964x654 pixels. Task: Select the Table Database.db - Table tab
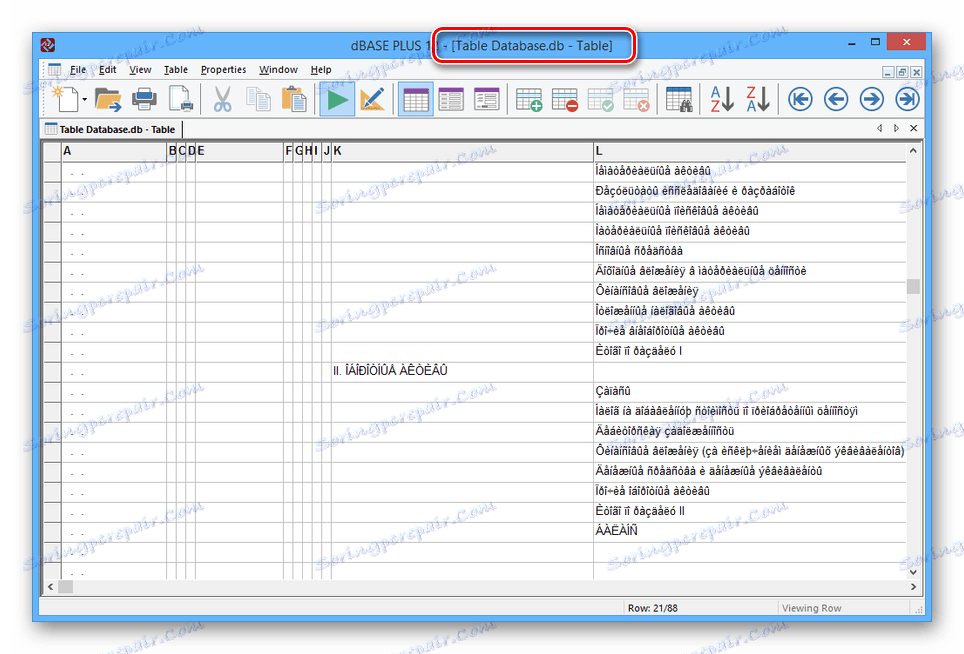111,129
